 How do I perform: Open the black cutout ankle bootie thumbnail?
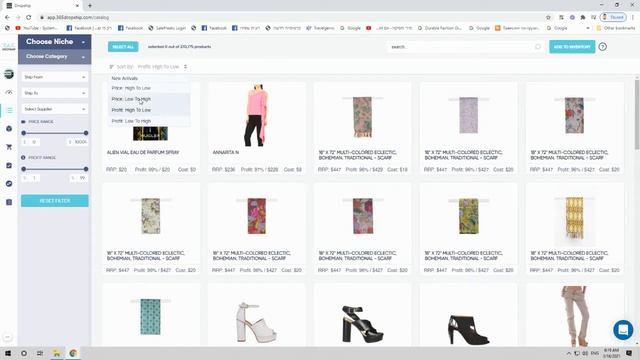(x=468, y=329)
